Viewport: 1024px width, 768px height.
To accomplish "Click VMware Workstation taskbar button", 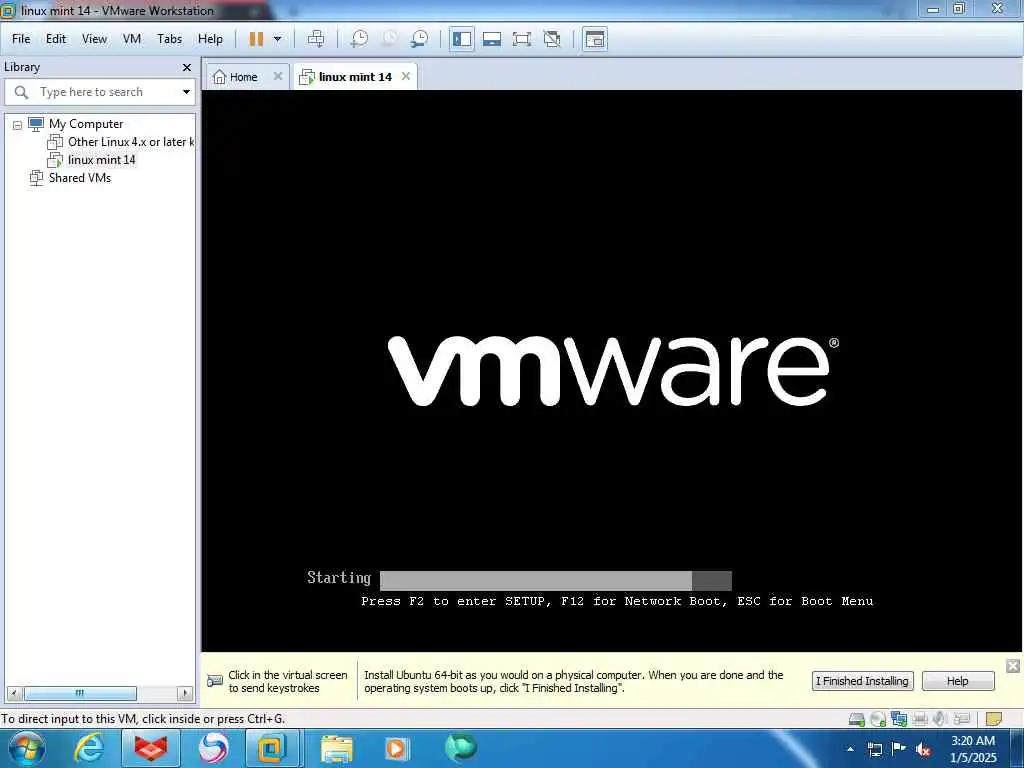I will coord(273,748).
